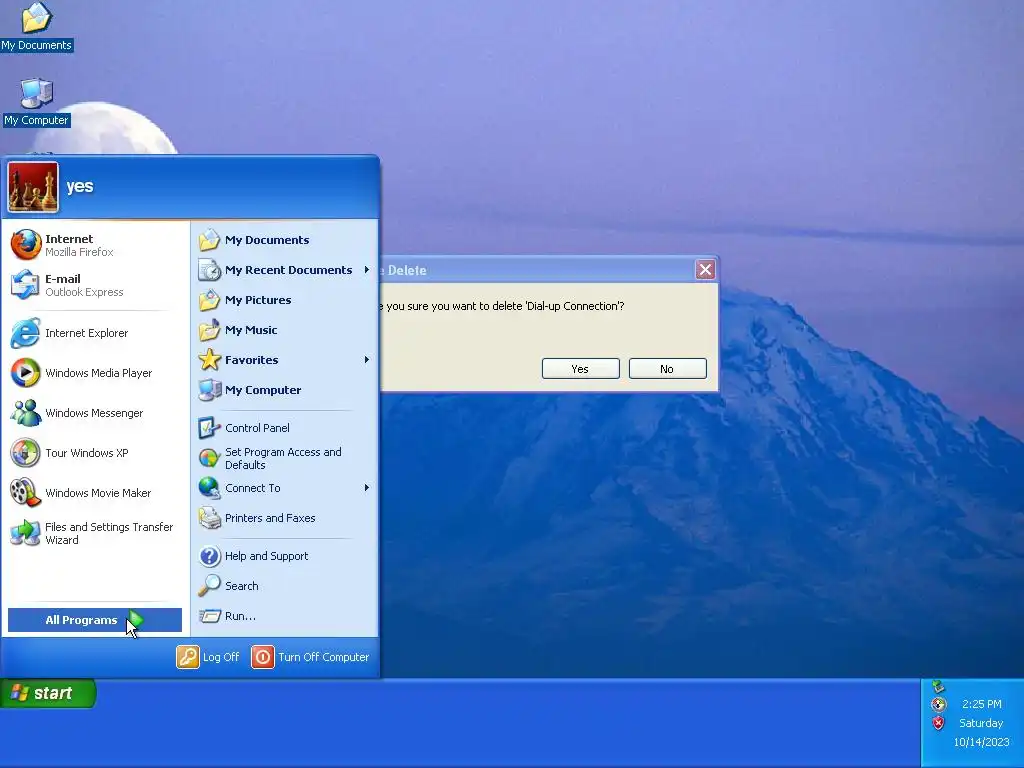The image size is (1024, 768).
Task: Click the Log Off label
Action: pyautogui.click(x=221, y=657)
